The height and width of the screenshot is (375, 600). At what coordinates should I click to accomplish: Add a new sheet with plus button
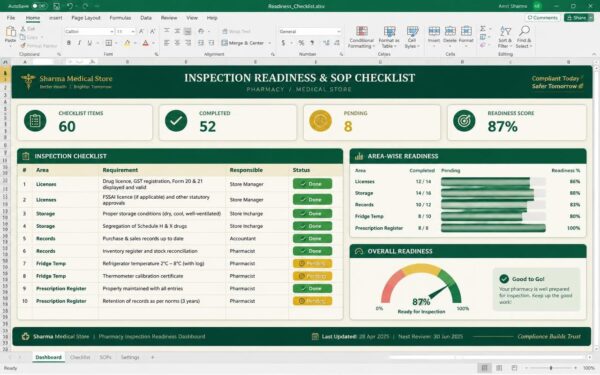[x=152, y=357]
